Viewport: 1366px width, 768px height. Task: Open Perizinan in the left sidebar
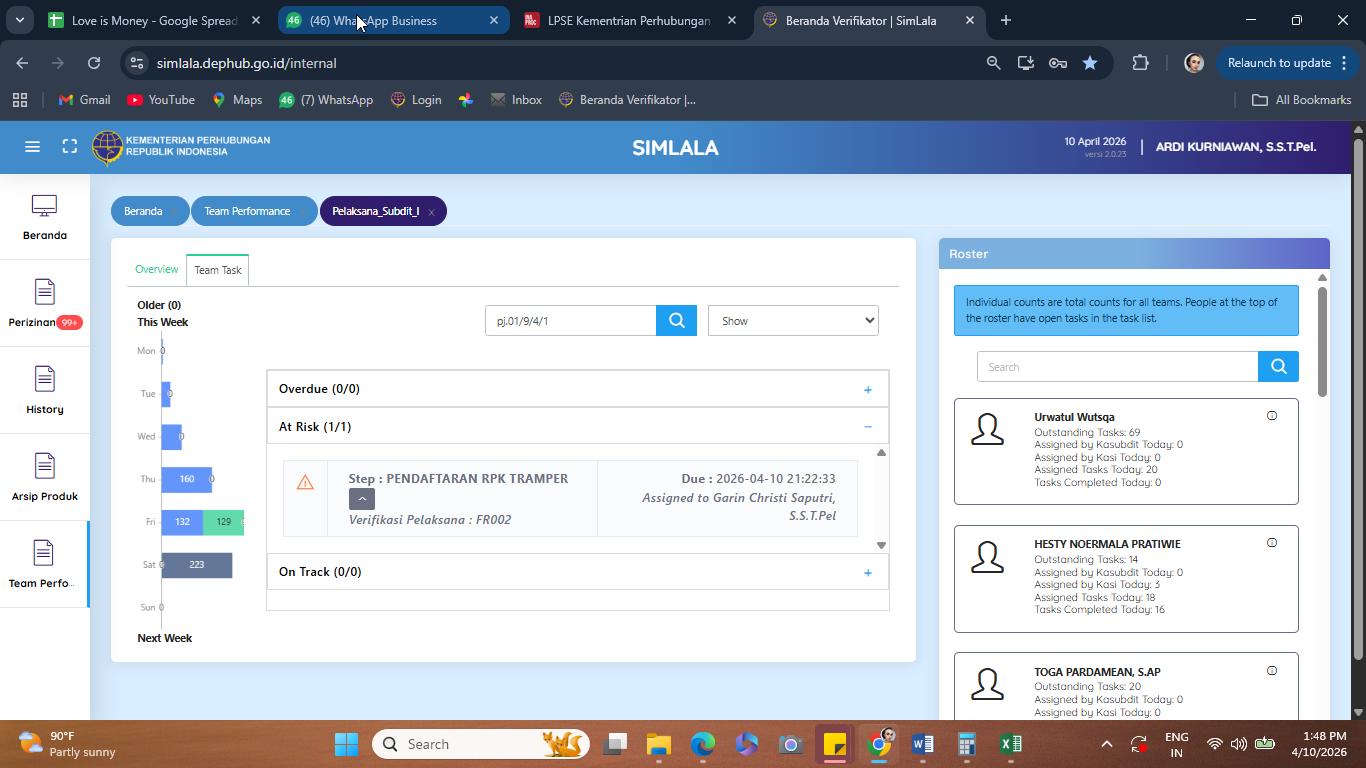[44, 305]
